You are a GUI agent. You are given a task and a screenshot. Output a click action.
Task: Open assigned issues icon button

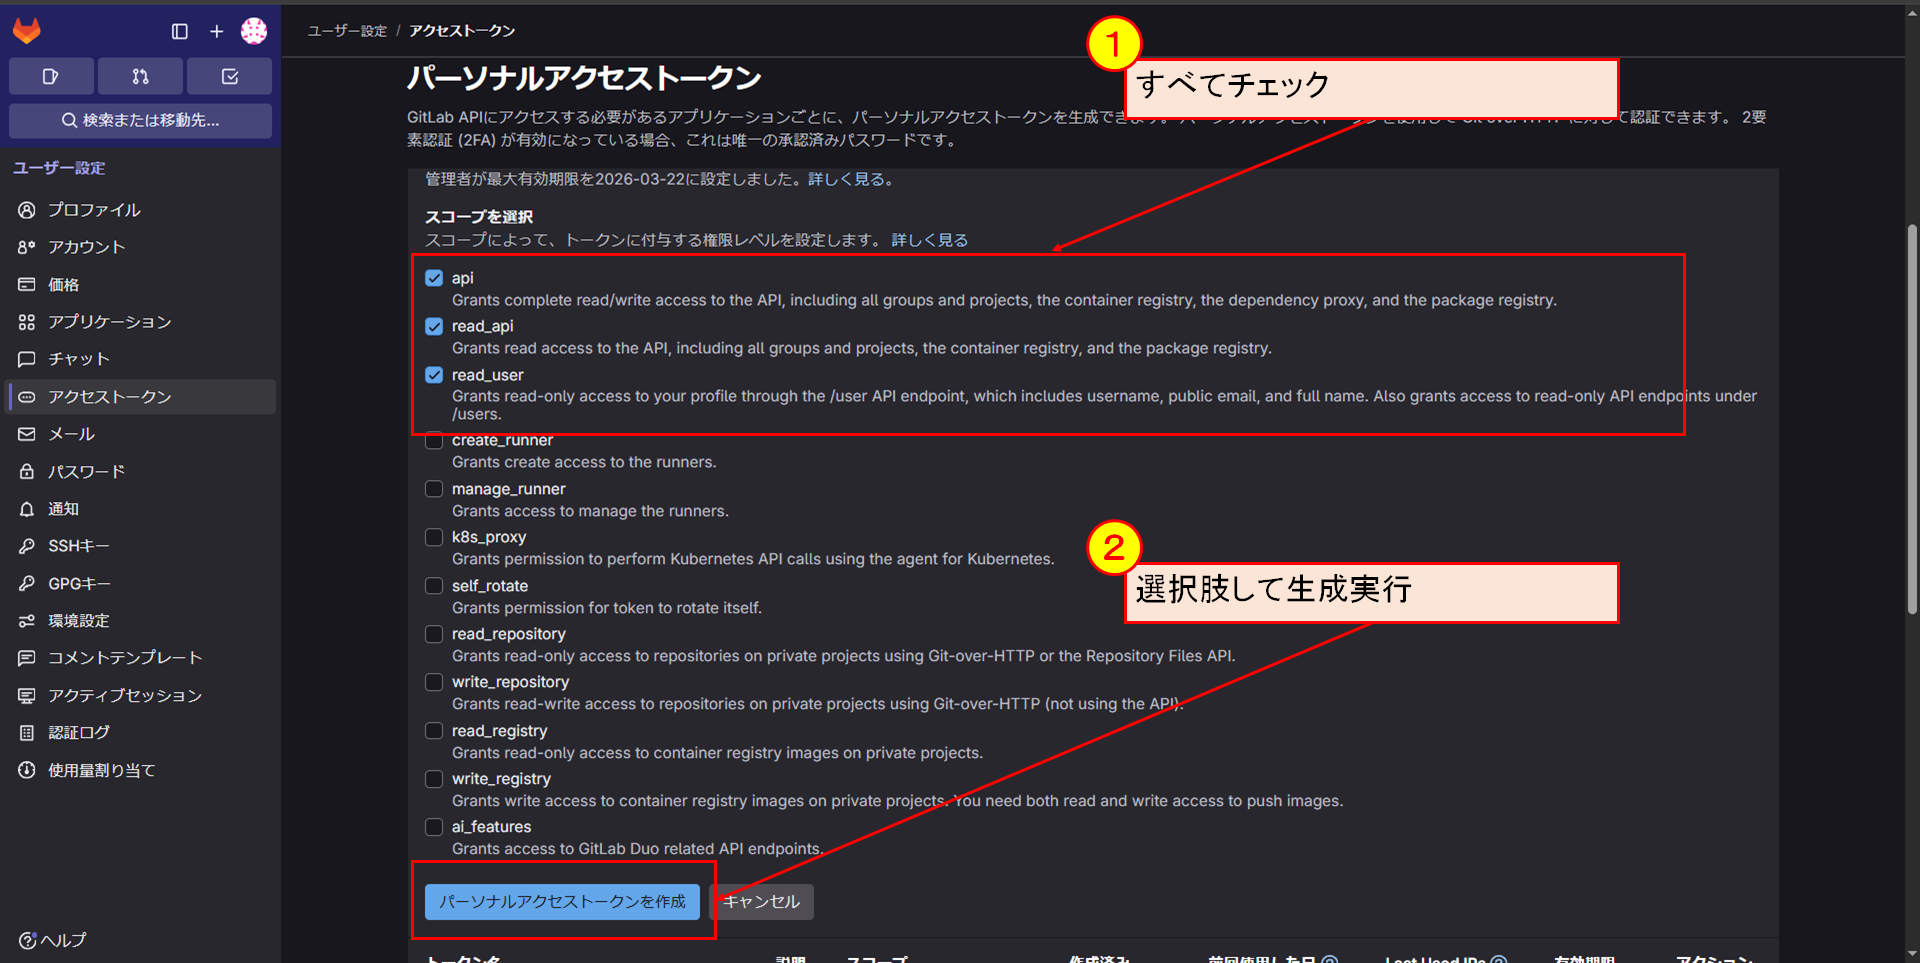(51, 76)
